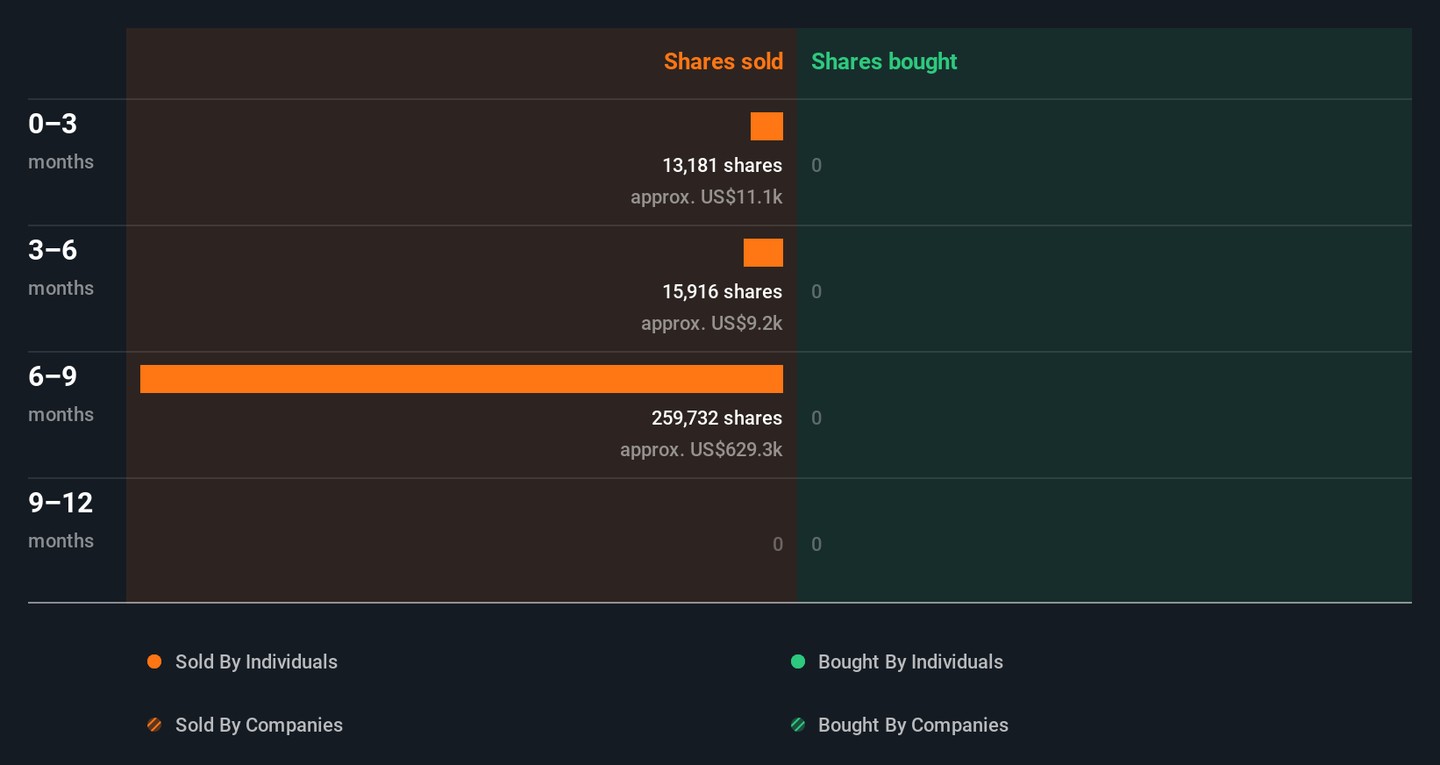This screenshot has height=765, width=1440.
Task: Click the 259,732 shares value
Action: click(717, 418)
